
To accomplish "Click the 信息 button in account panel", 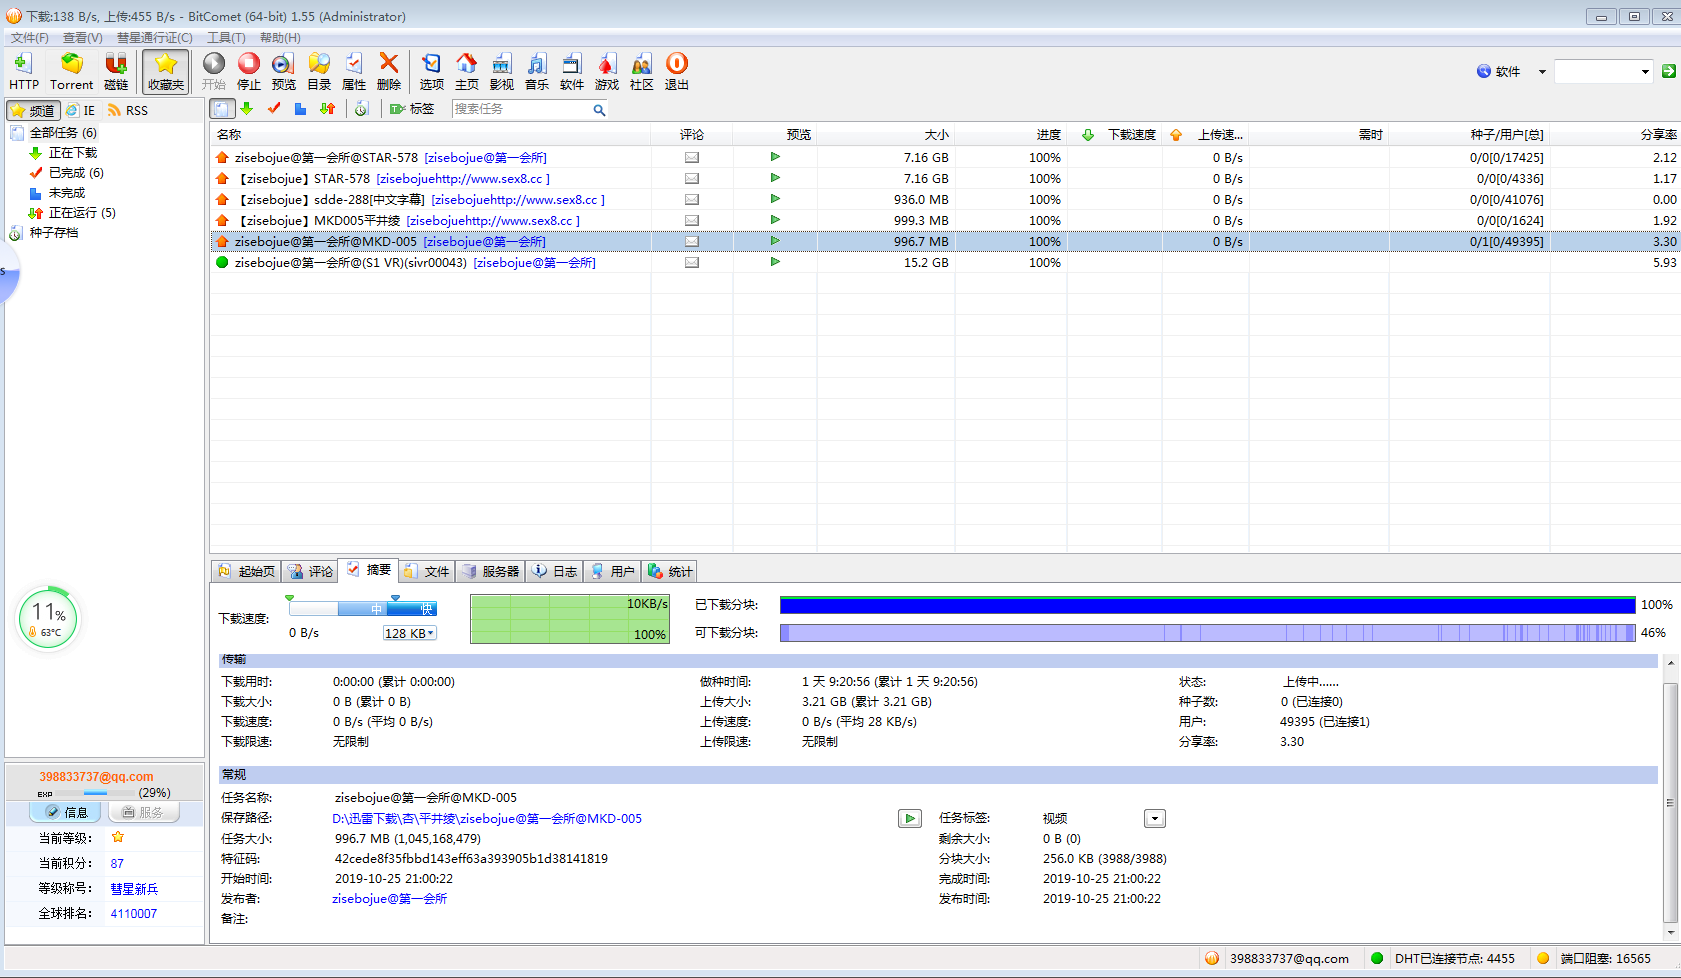I will (66, 812).
